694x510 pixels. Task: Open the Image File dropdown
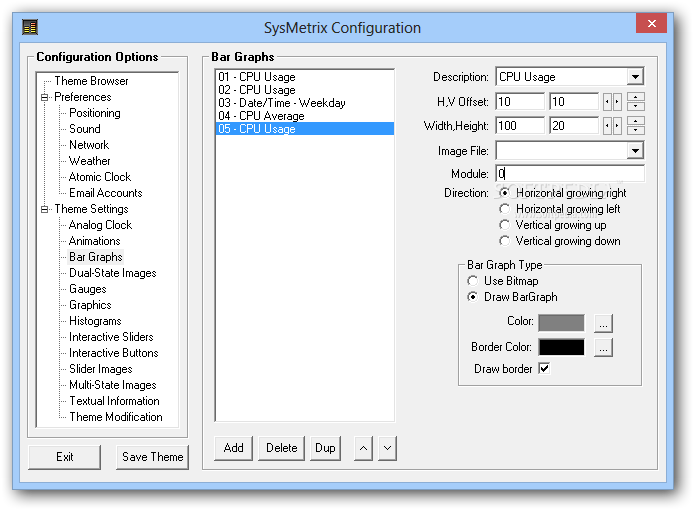point(635,151)
